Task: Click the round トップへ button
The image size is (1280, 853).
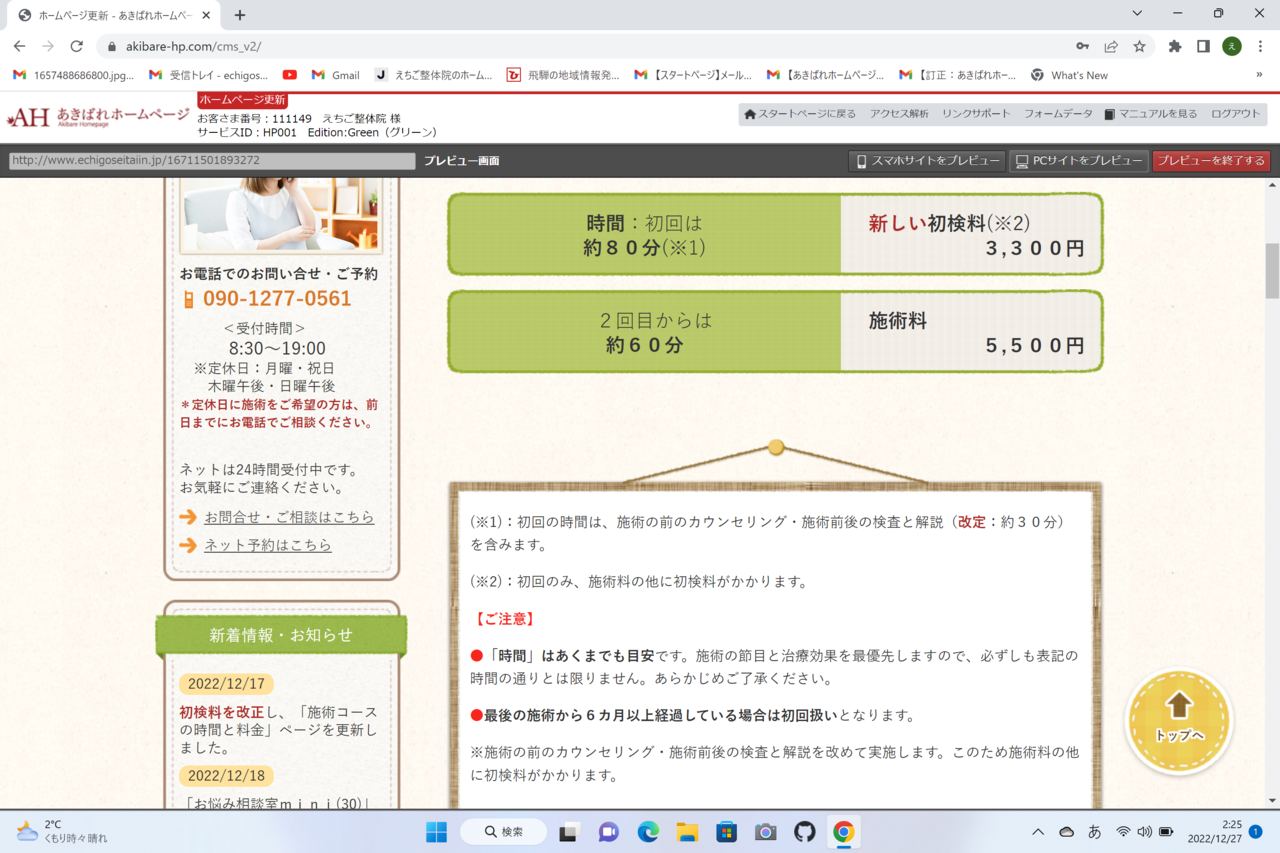Action: (1179, 721)
